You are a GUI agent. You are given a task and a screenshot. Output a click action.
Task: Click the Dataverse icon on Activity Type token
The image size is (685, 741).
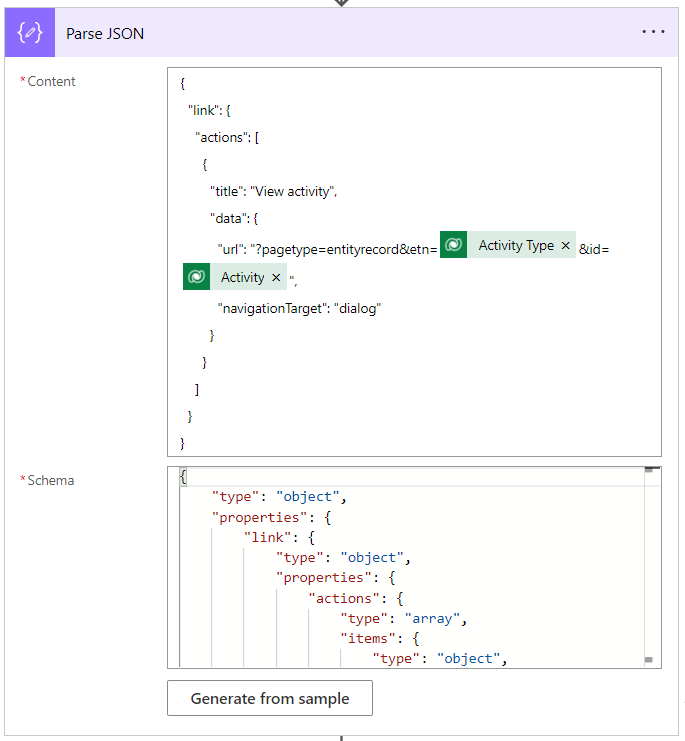pyautogui.click(x=454, y=245)
